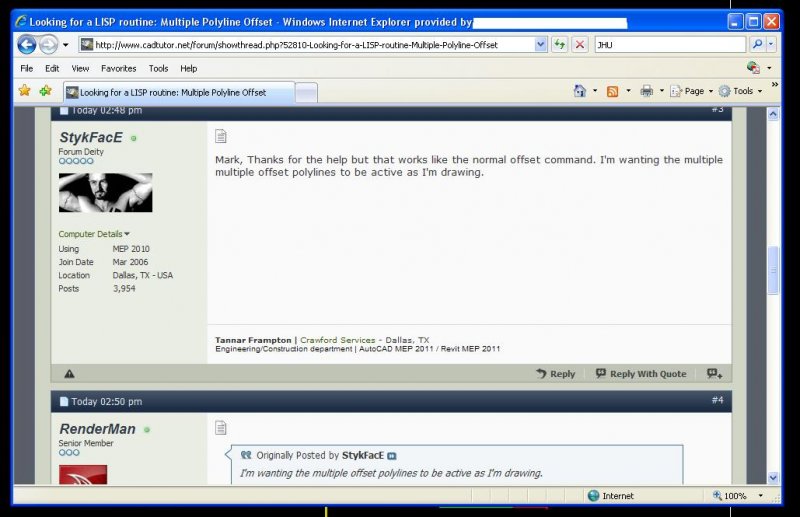
Task: Open the Tools menu in menu bar
Action: tap(158, 68)
